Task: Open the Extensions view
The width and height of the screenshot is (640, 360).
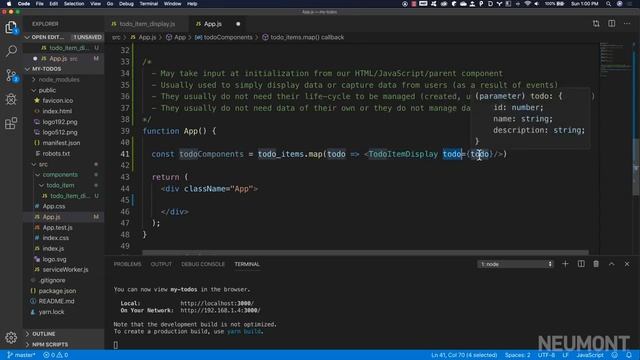Action: pos(11,123)
